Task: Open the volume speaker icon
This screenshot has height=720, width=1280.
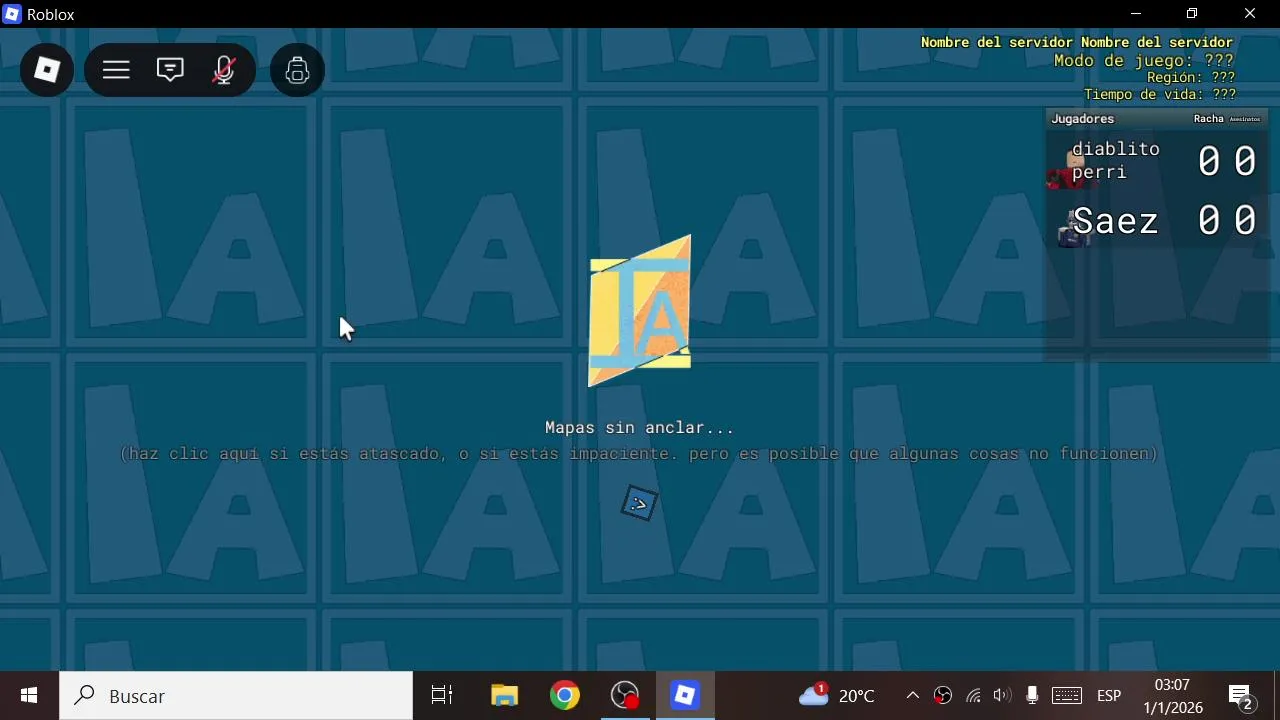Action: click(1002, 695)
